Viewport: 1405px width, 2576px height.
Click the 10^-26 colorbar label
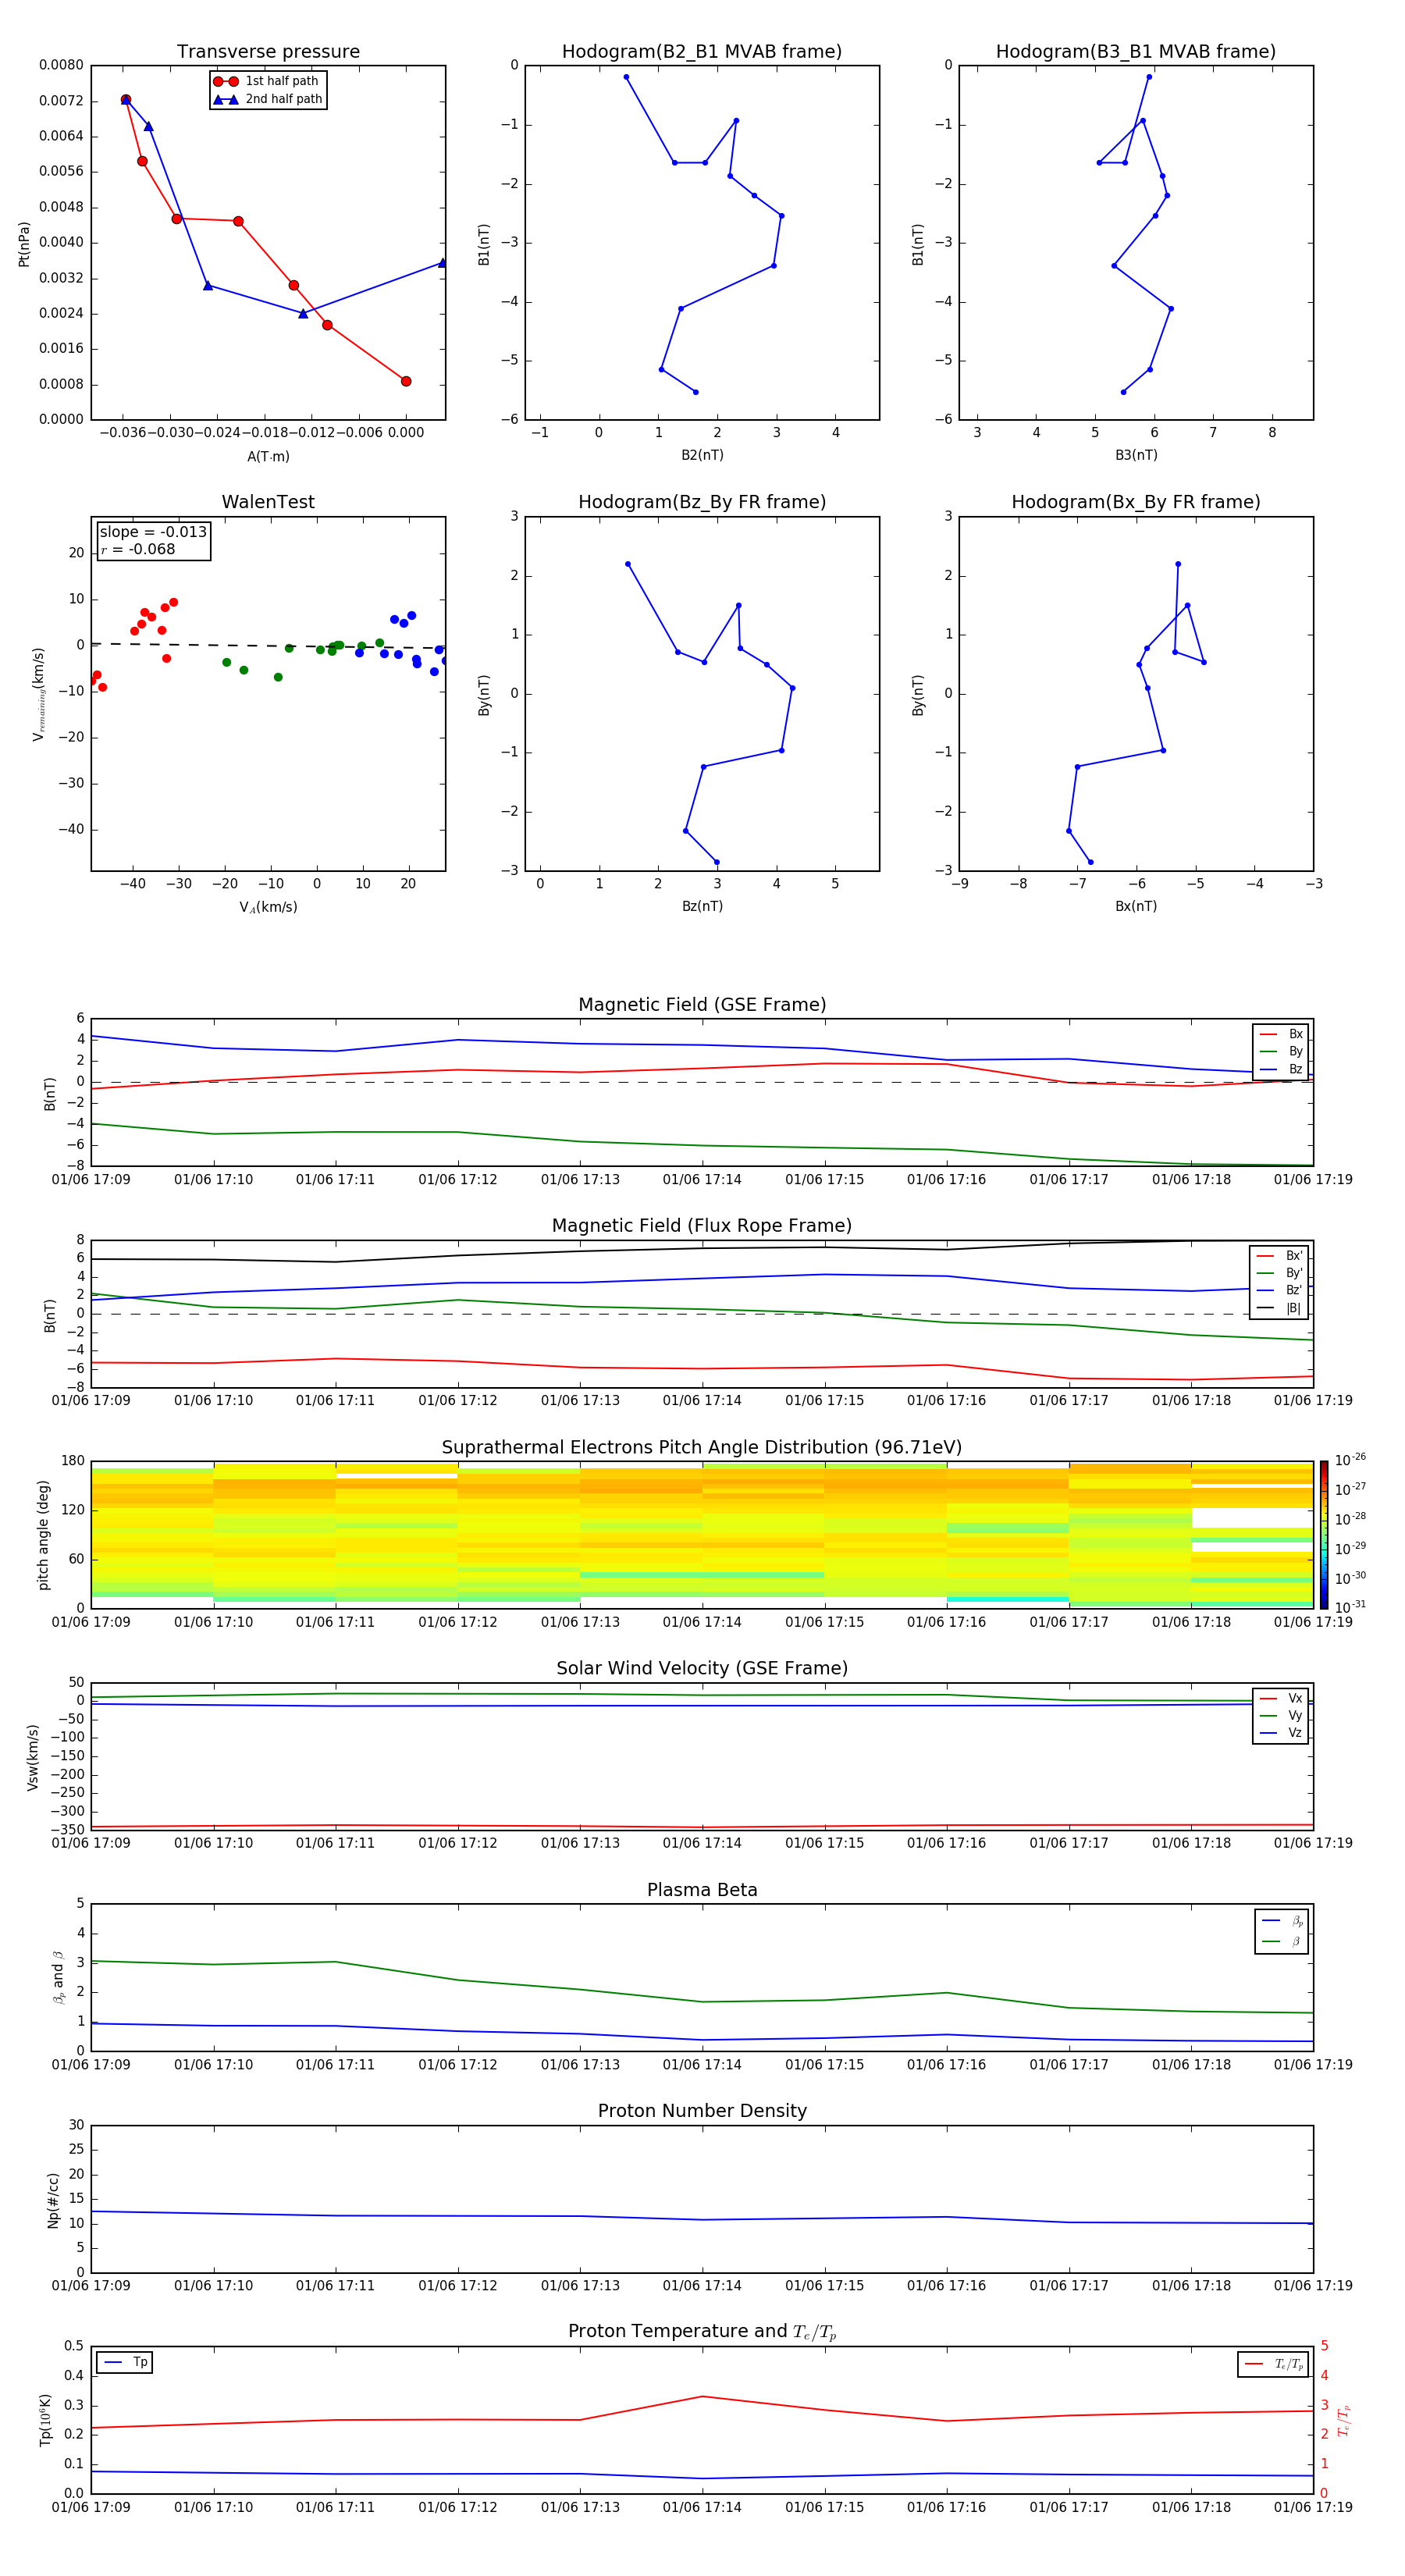point(1350,1460)
